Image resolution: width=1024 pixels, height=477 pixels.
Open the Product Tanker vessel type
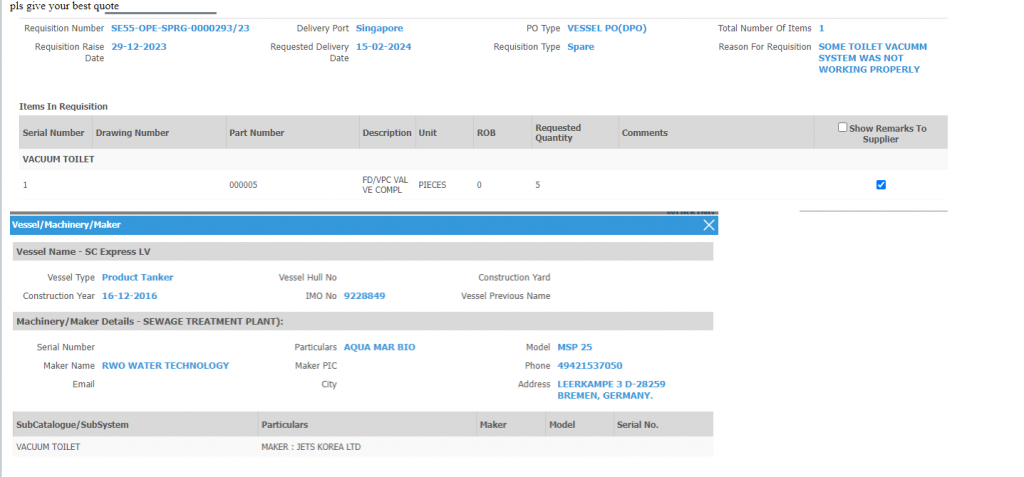(137, 277)
